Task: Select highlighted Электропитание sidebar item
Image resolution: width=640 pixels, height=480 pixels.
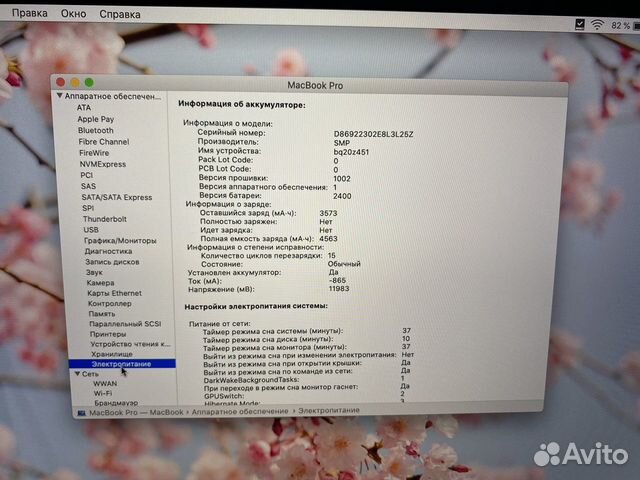Action: coord(122,364)
